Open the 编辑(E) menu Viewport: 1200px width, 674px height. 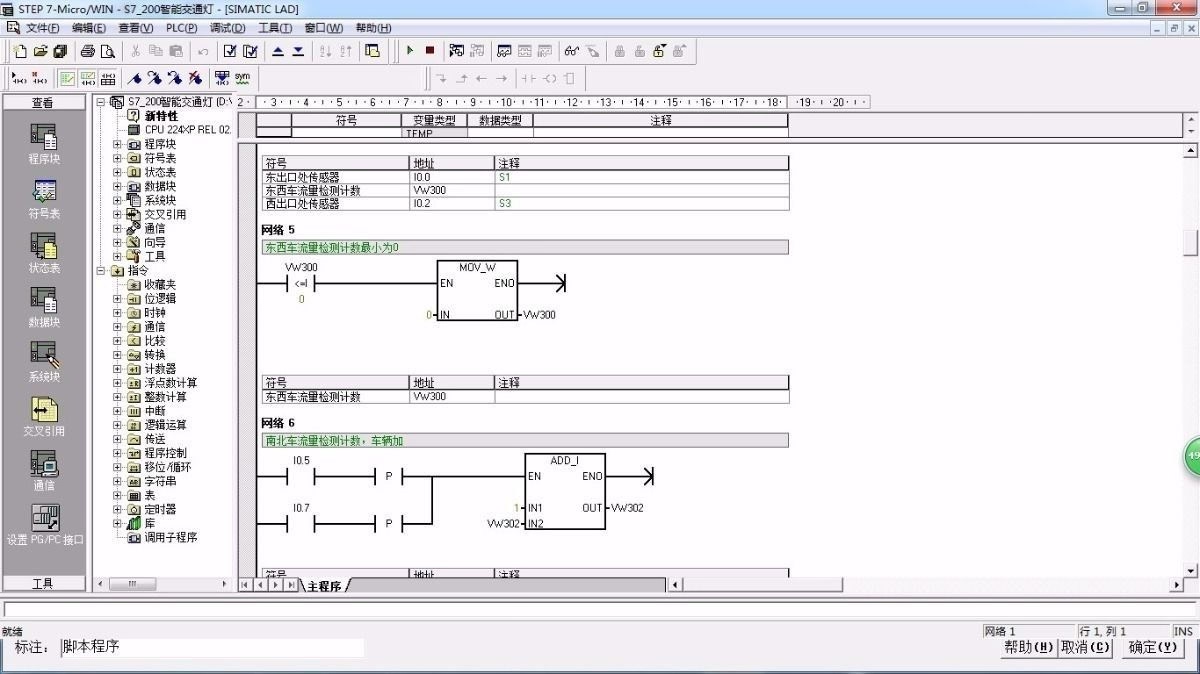(89, 28)
